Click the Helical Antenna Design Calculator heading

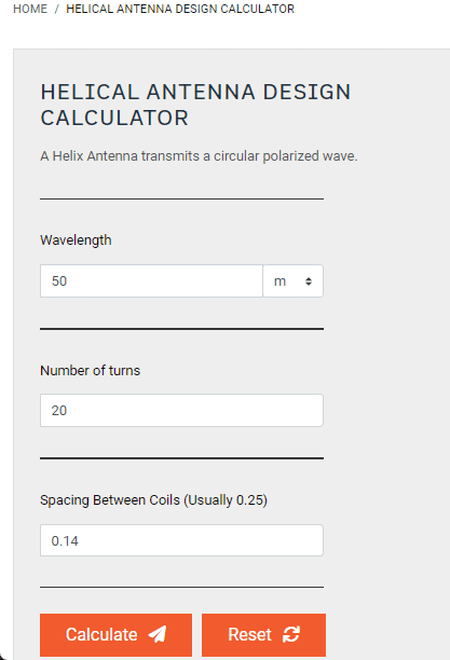[x=196, y=105]
